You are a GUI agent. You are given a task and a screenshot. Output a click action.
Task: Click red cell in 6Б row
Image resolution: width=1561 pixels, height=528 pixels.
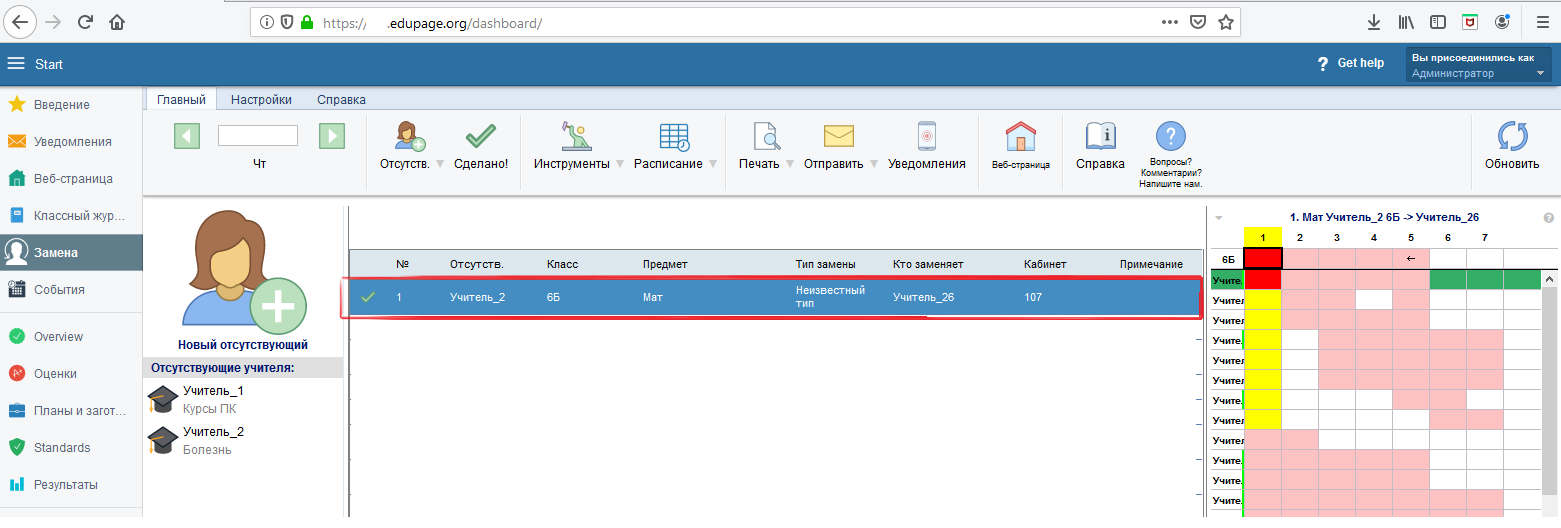[x=1263, y=258]
